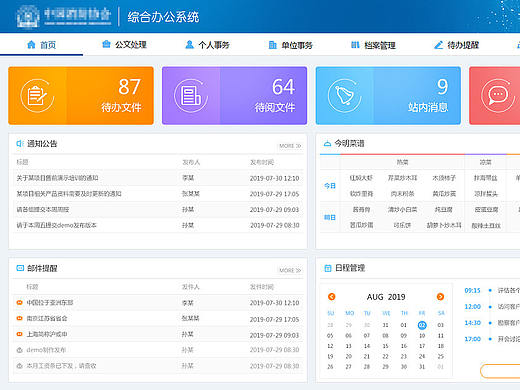
Task: Open the mail 南京江苏省省会
Action: pyautogui.click(x=47, y=318)
